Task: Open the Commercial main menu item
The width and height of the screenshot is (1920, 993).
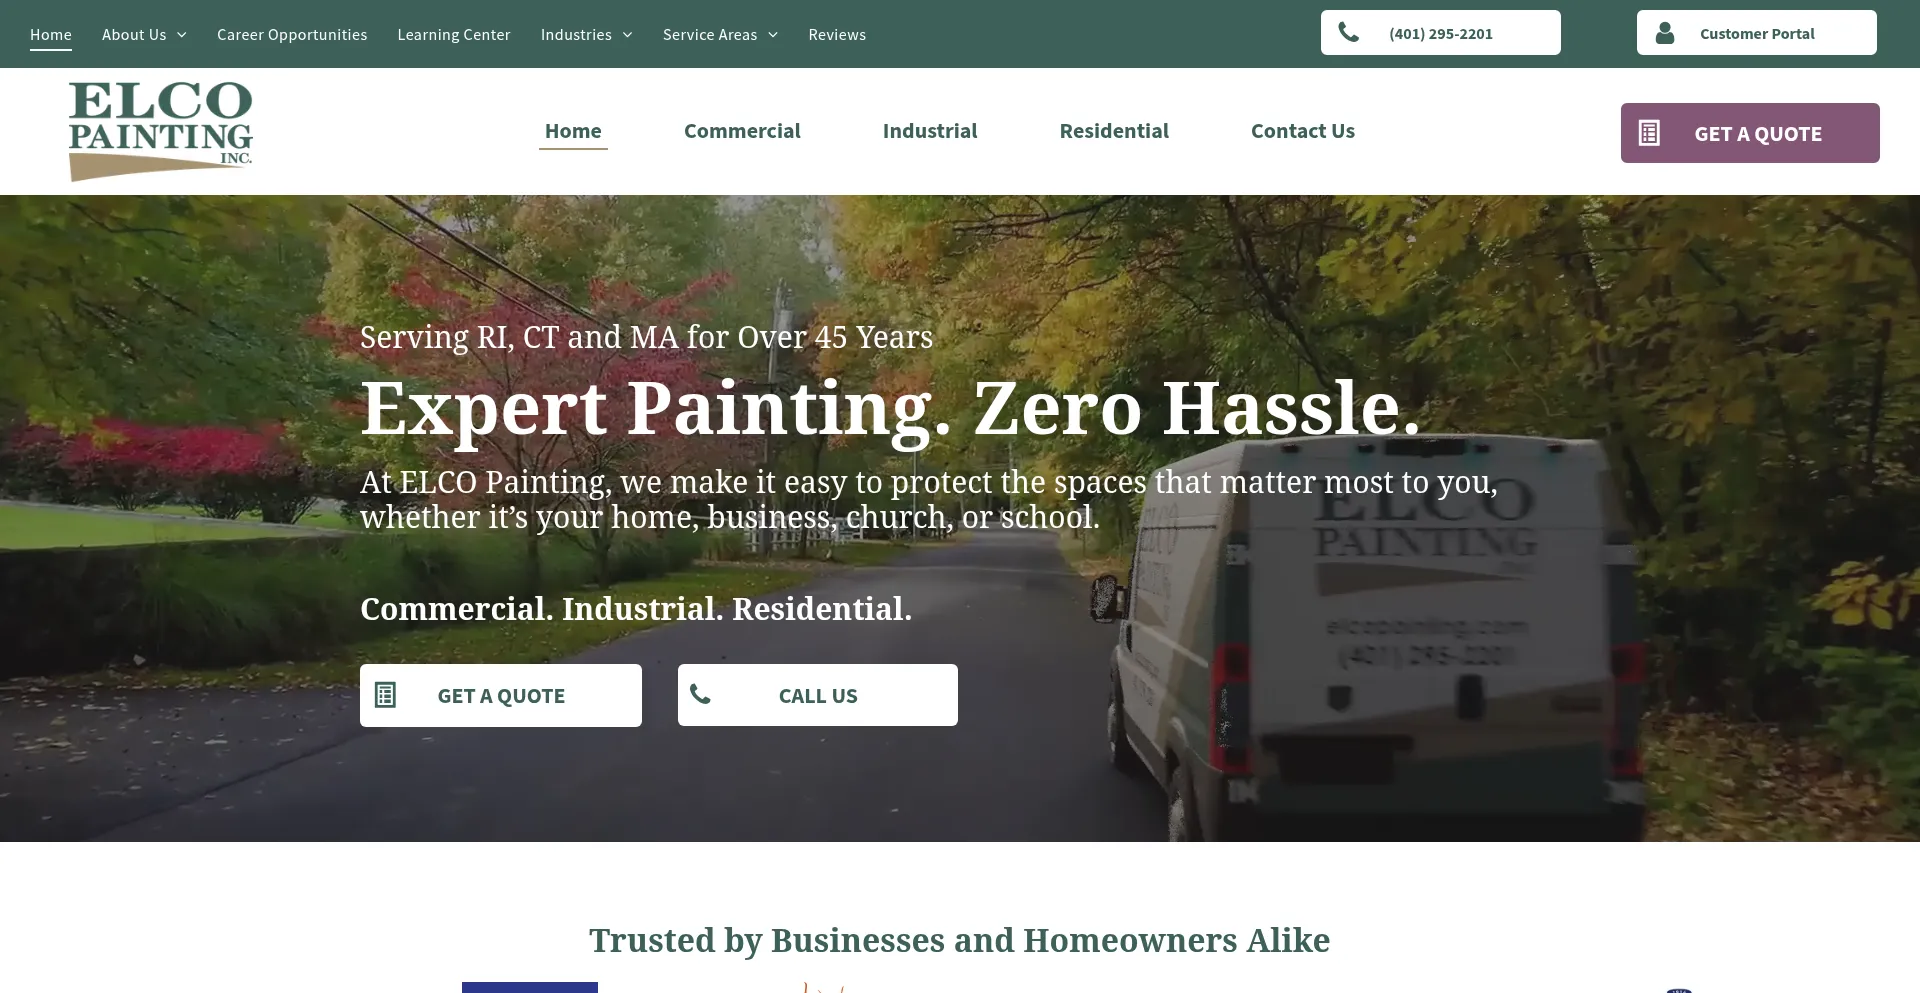Action: (x=742, y=131)
